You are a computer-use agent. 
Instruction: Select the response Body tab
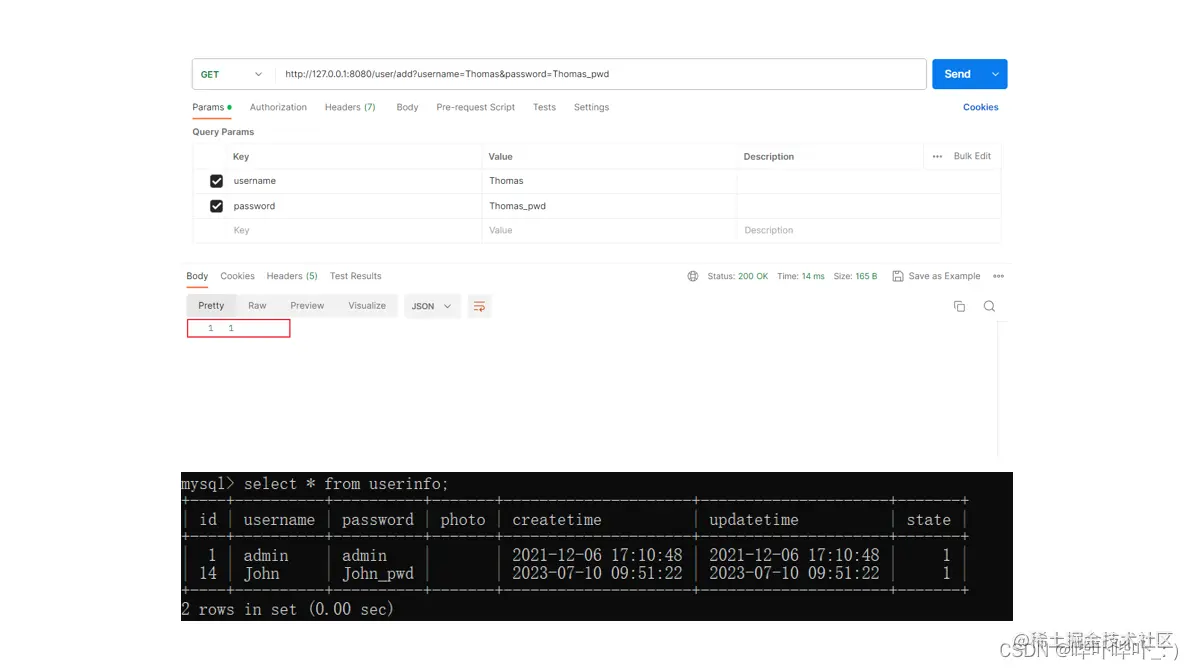(197, 276)
